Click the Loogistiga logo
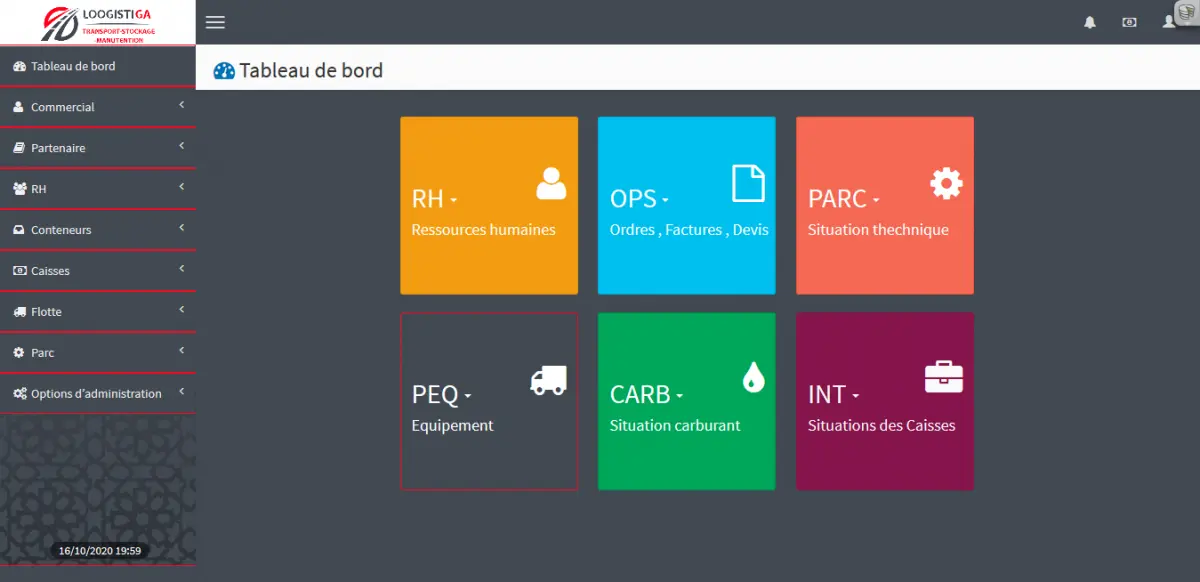The image size is (1200, 582). tap(97, 22)
